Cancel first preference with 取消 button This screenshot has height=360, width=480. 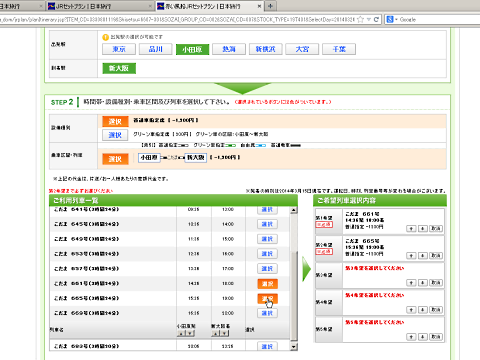pos(436,229)
